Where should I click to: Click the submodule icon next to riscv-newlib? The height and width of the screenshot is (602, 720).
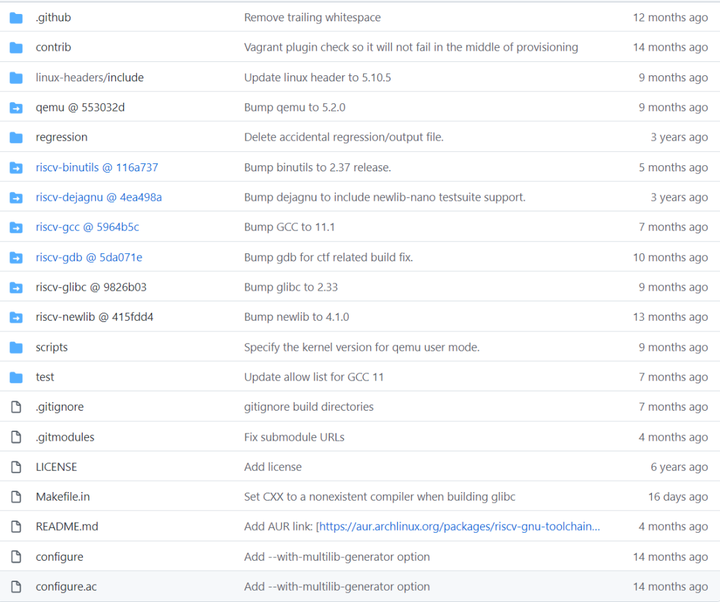click(16, 318)
